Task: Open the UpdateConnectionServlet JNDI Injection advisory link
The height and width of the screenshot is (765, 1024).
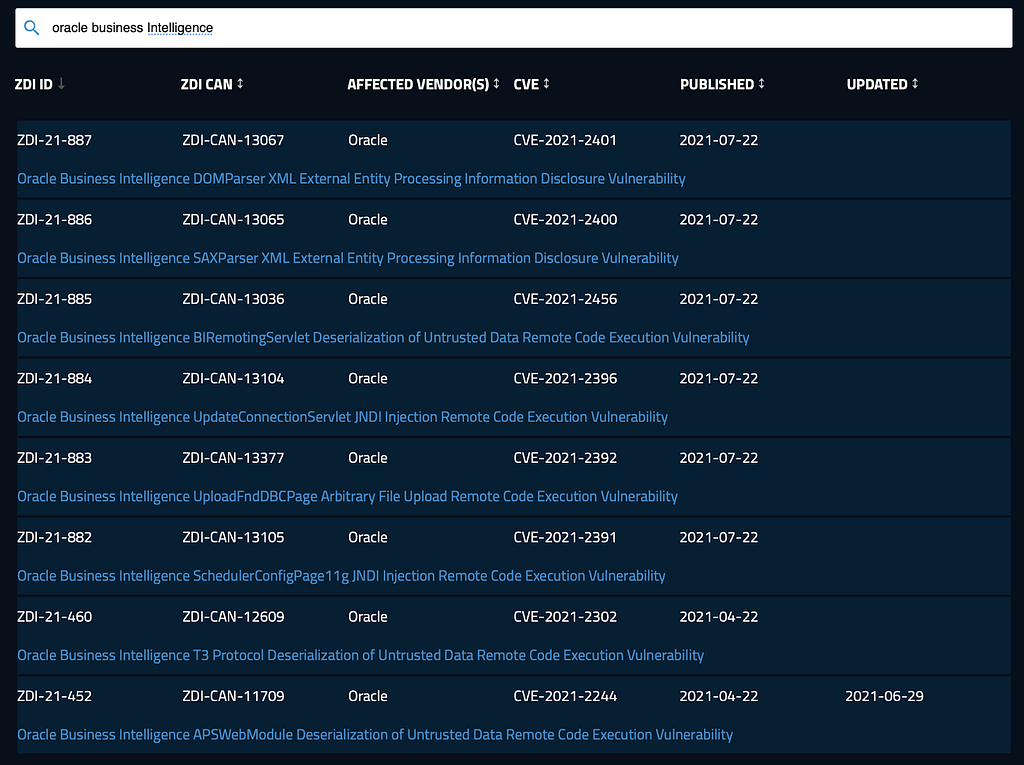Action: point(343,417)
